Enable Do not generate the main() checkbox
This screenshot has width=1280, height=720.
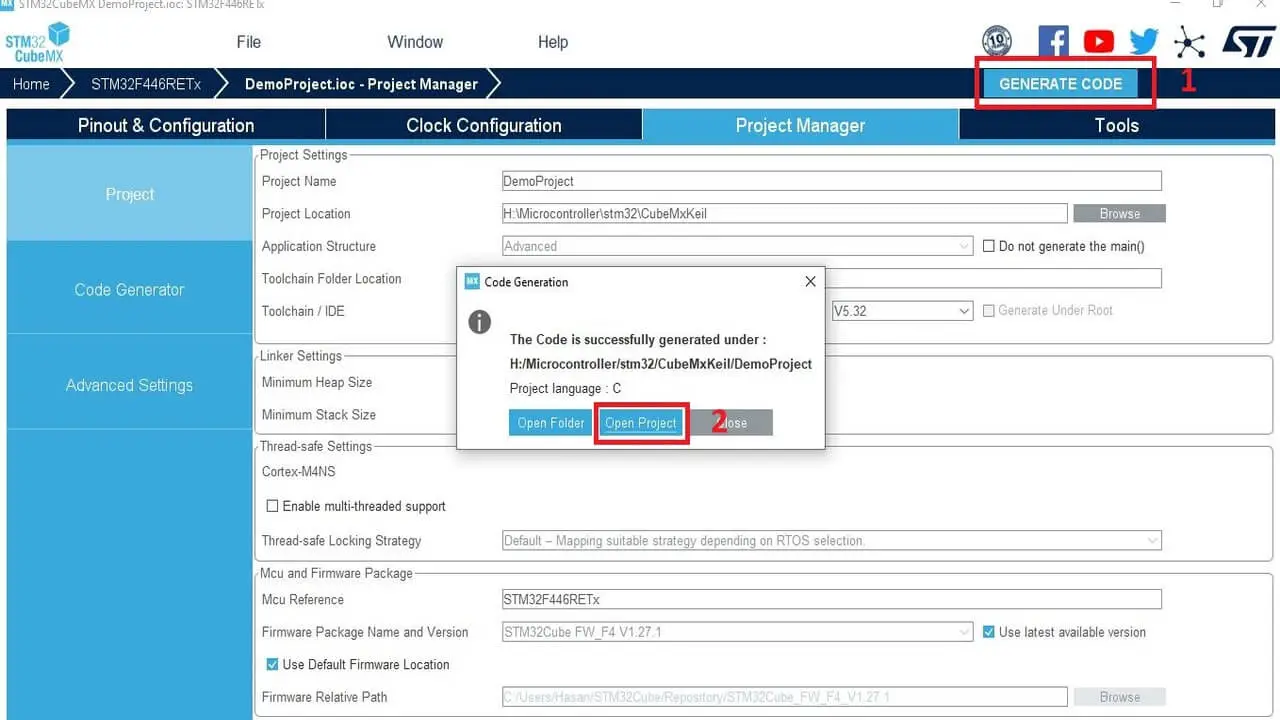tap(988, 246)
